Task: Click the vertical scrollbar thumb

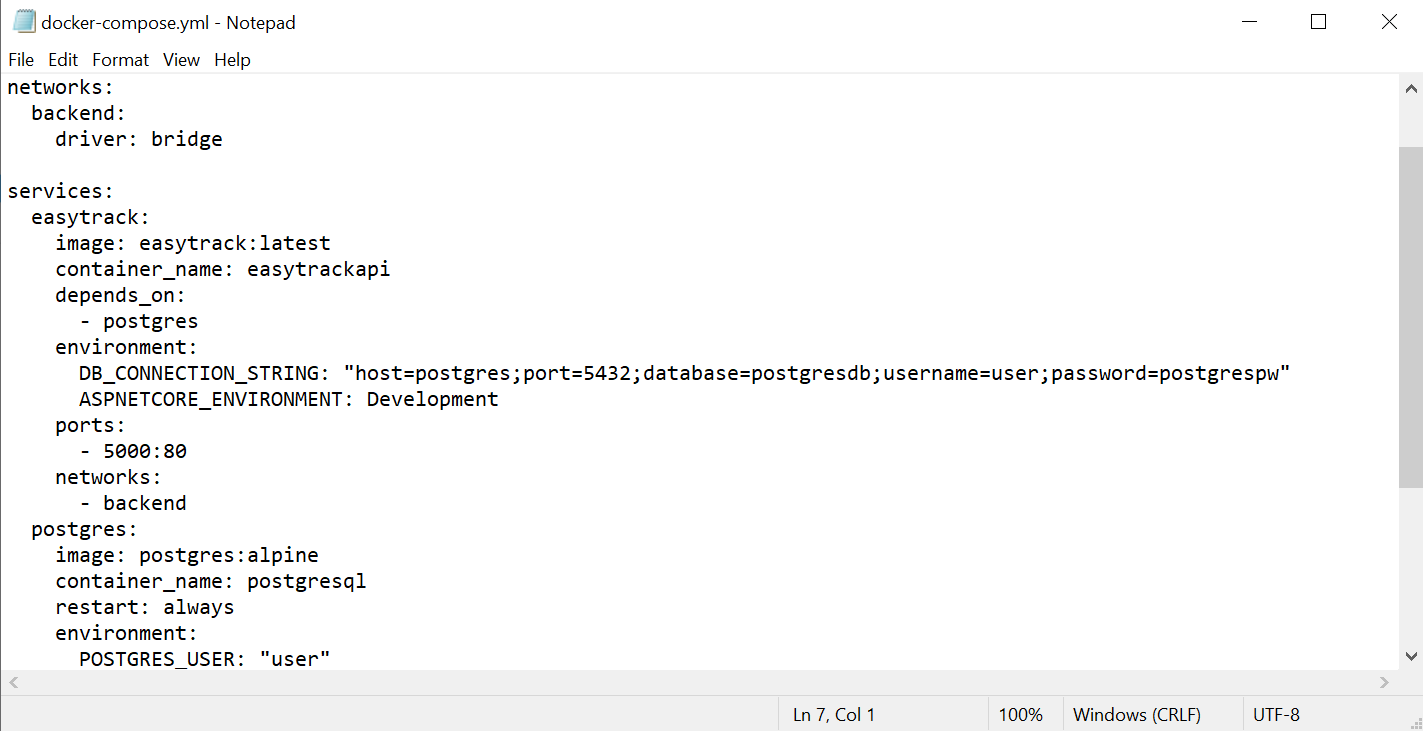Action: click(x=1411, y=315)
